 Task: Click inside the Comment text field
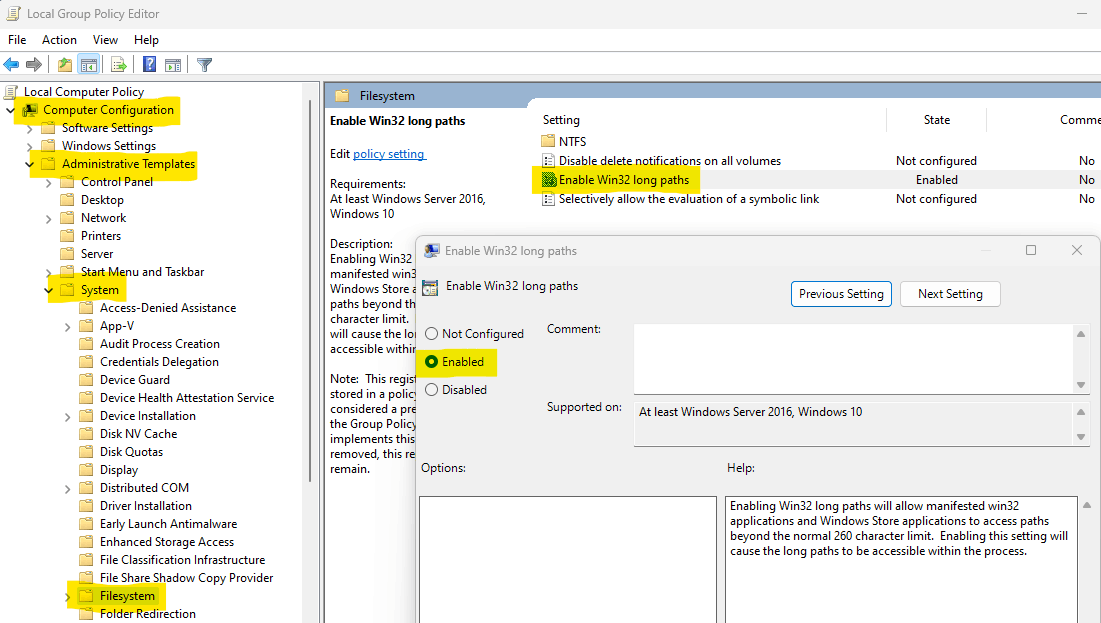click(853, 358)
